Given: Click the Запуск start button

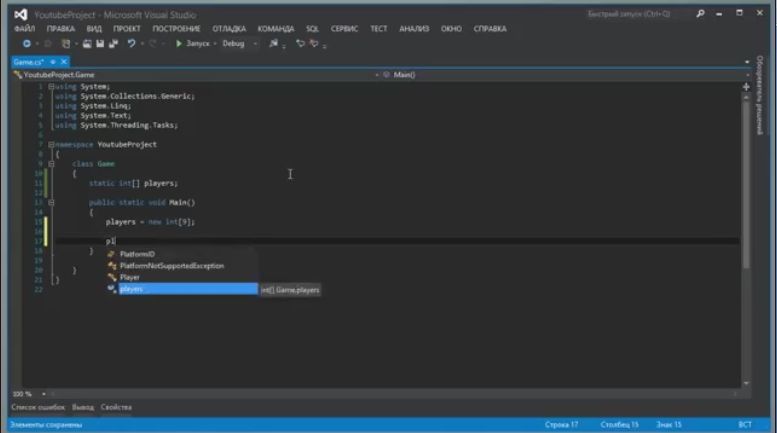Looking at the screenshot, I should [x=193, y=44].
